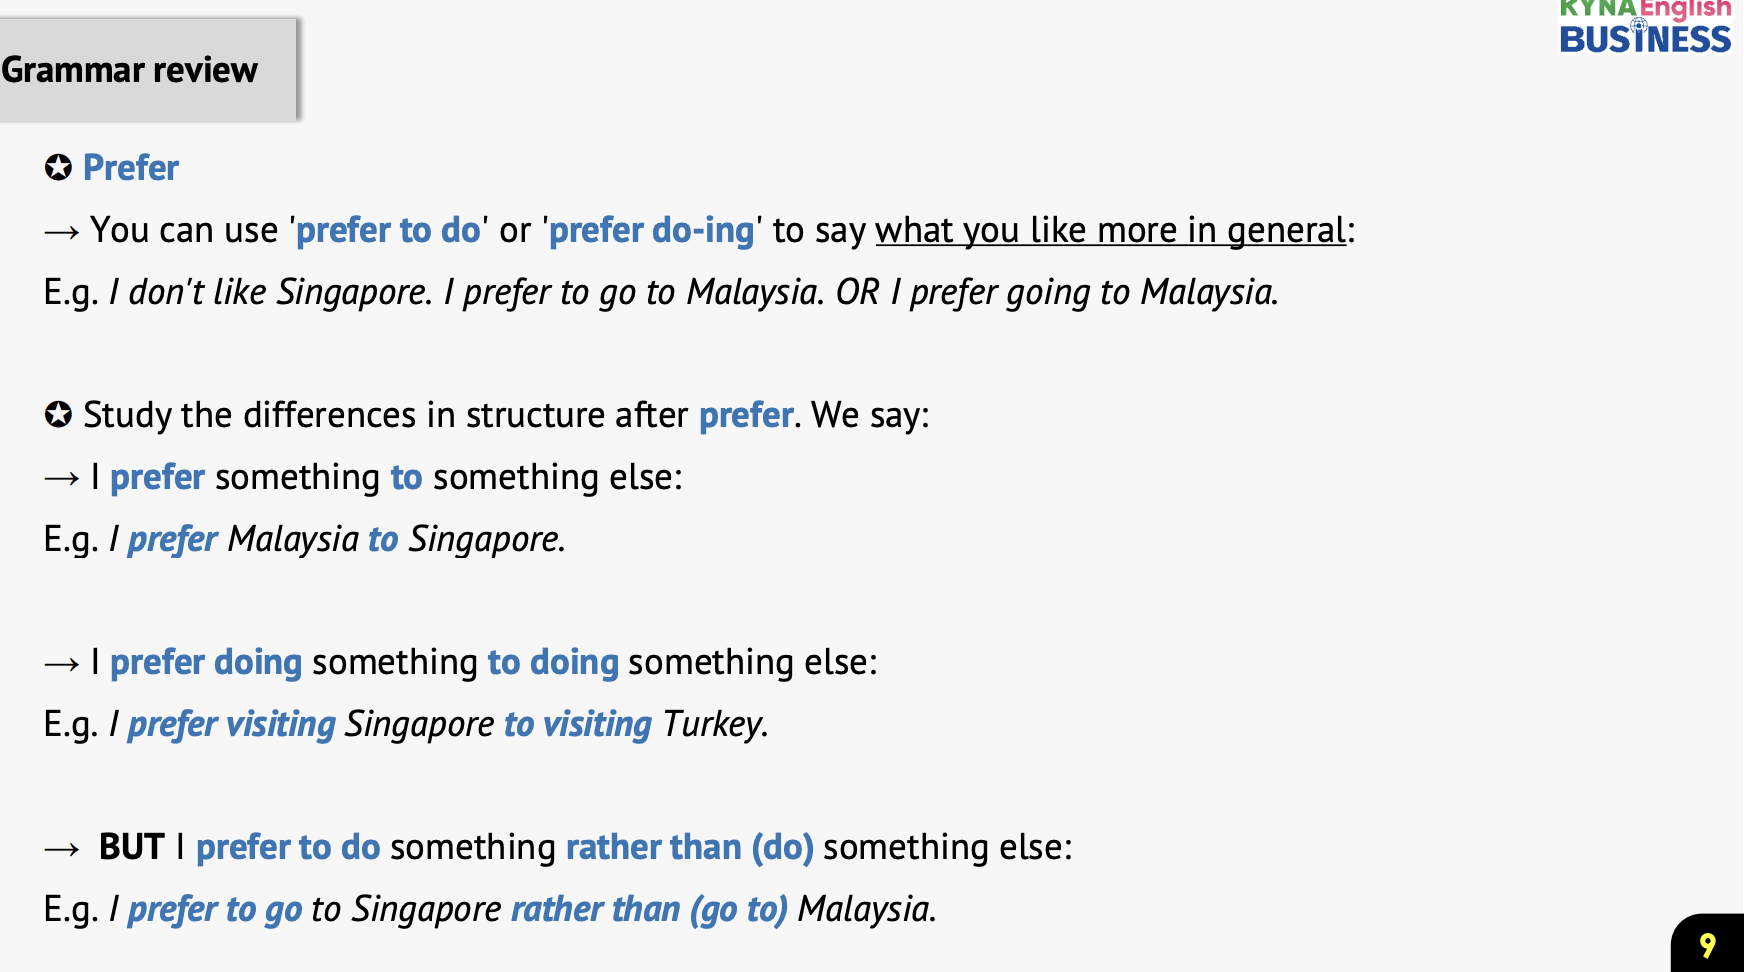This screenshot has height=972, width=1744.
Task: Click the star bullet beside the Prefer heading
Action: pos(58,167)
